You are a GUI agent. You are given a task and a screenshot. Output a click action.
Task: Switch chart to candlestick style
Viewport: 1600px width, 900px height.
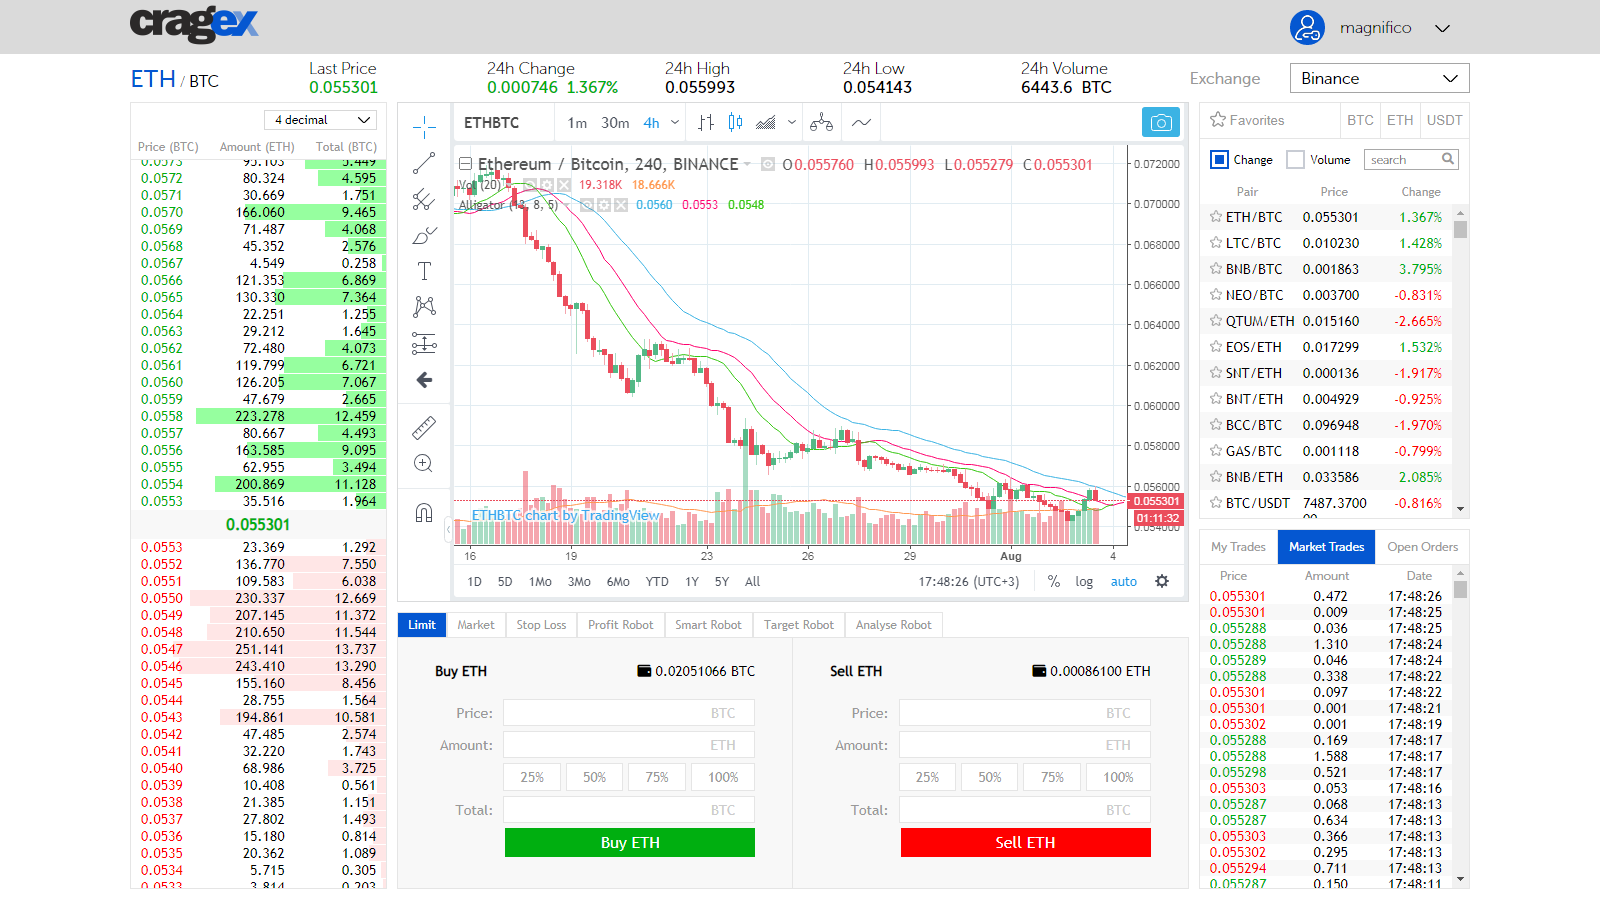pos(736,123)
